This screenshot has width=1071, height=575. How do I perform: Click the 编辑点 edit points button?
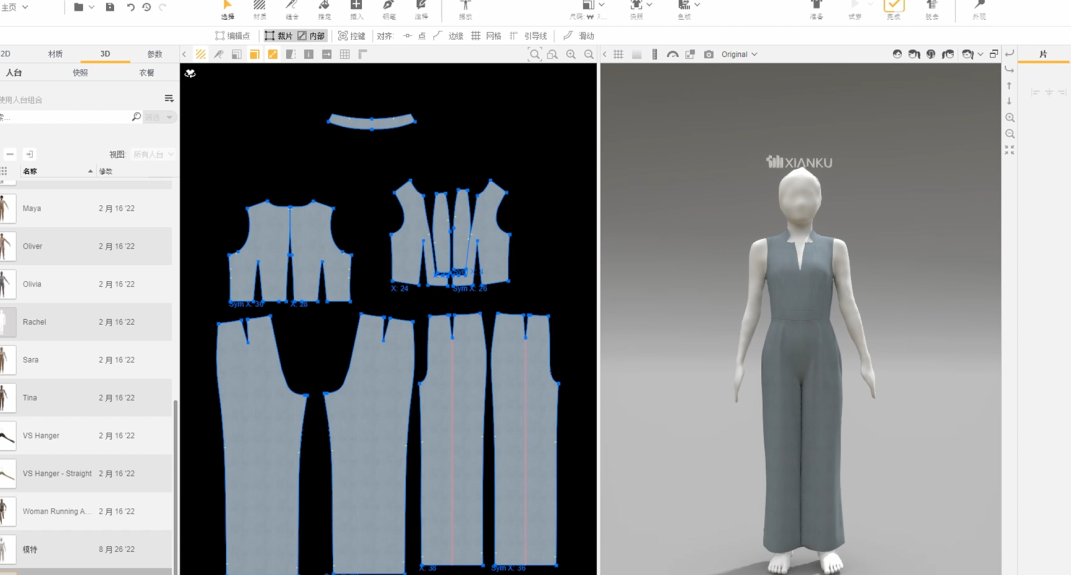tap(233, 36)
